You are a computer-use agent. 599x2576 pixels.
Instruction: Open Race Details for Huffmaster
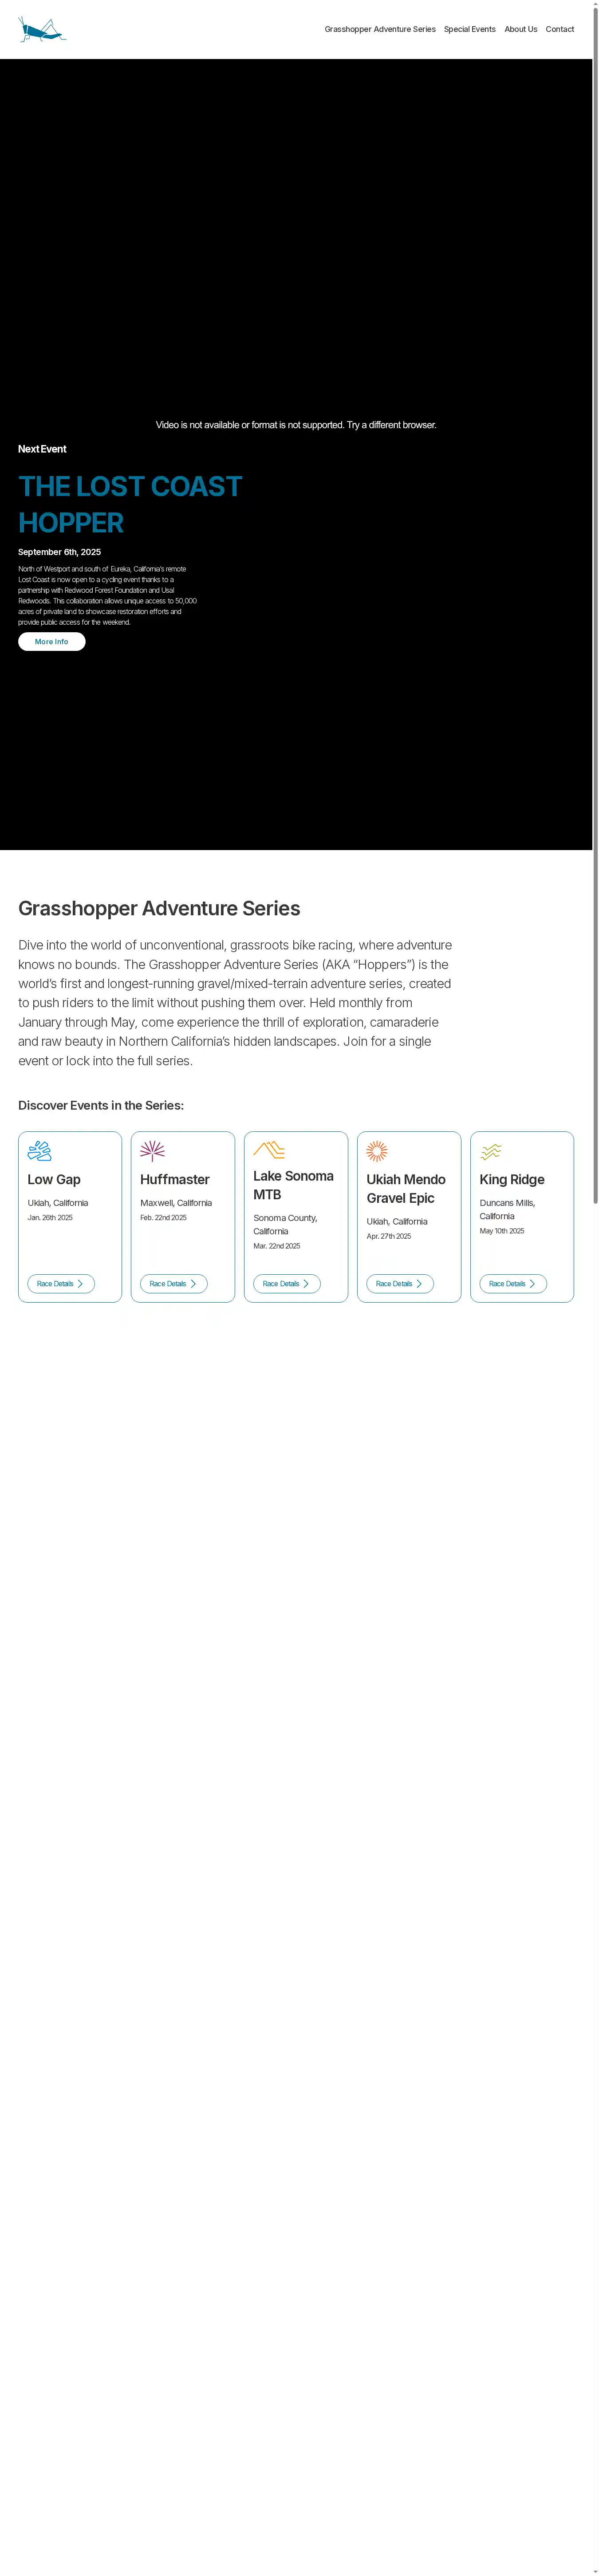(x=173, y=1283)
